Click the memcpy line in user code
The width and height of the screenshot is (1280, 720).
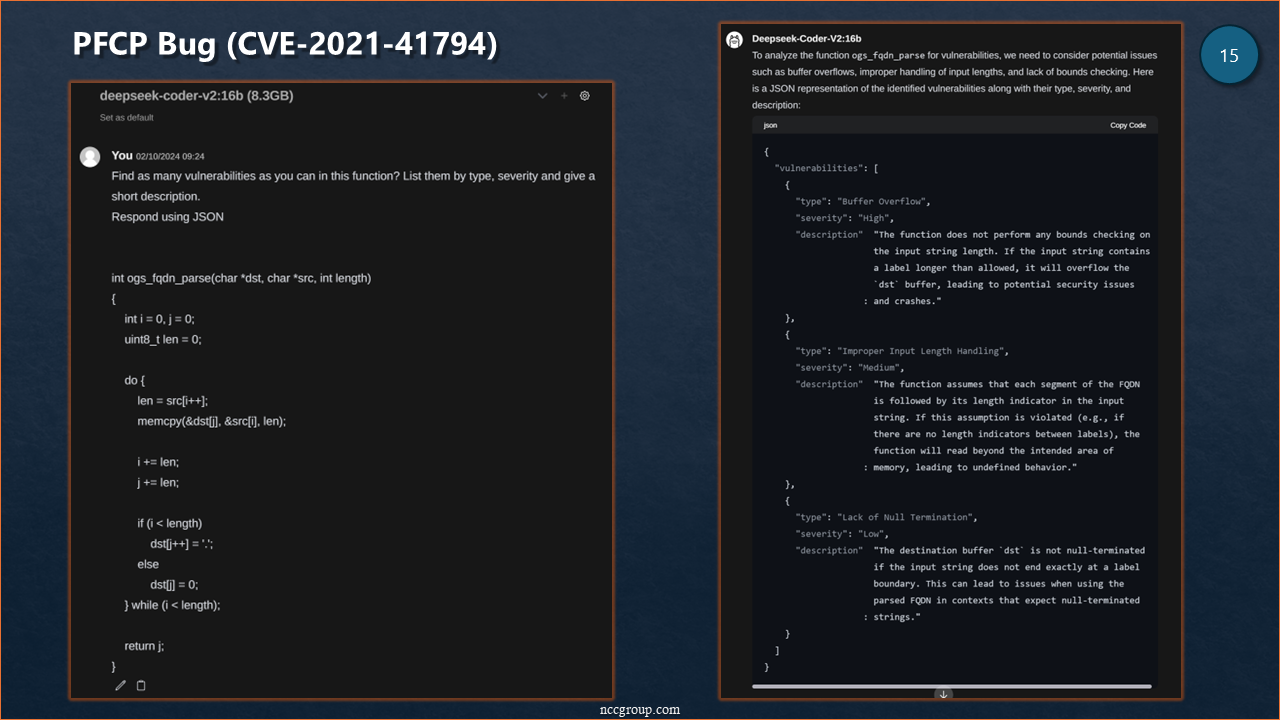click(x=211, y=421)
